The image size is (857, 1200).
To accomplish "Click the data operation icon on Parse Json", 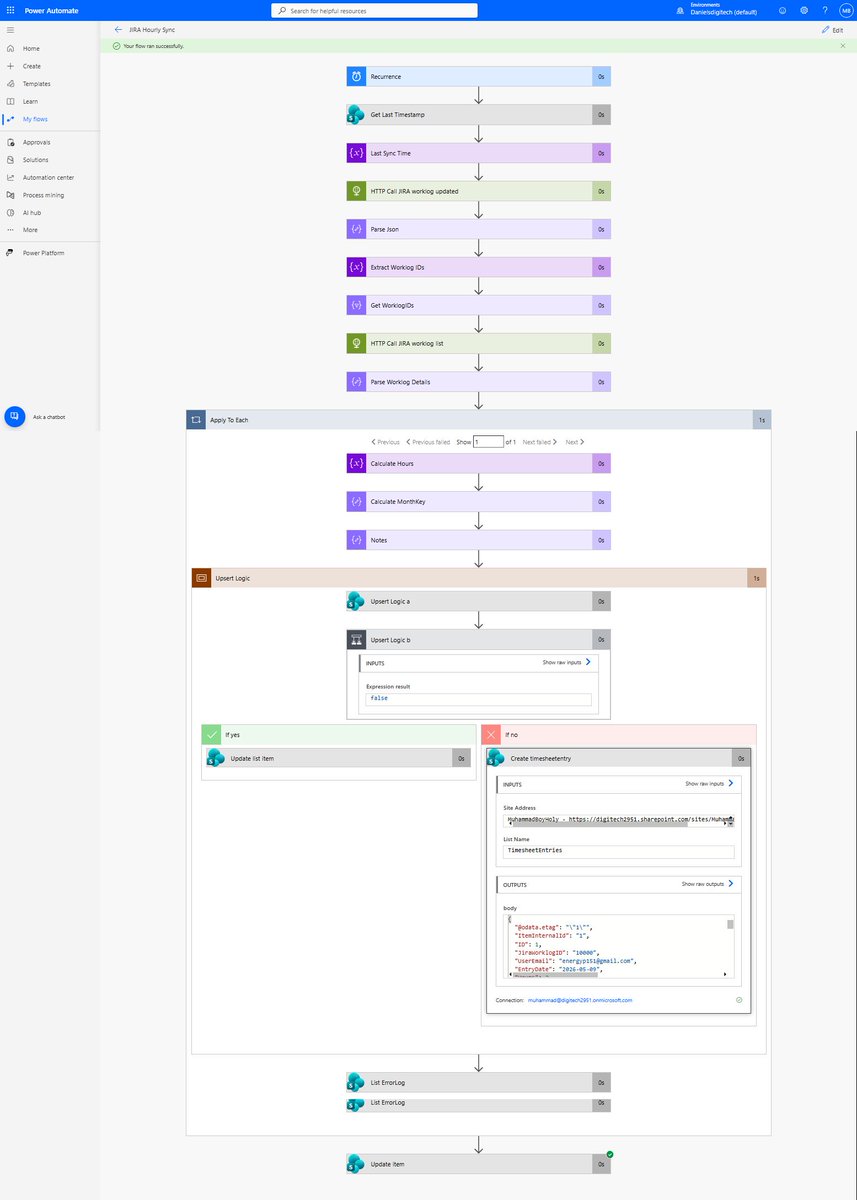I will [357, 229].
